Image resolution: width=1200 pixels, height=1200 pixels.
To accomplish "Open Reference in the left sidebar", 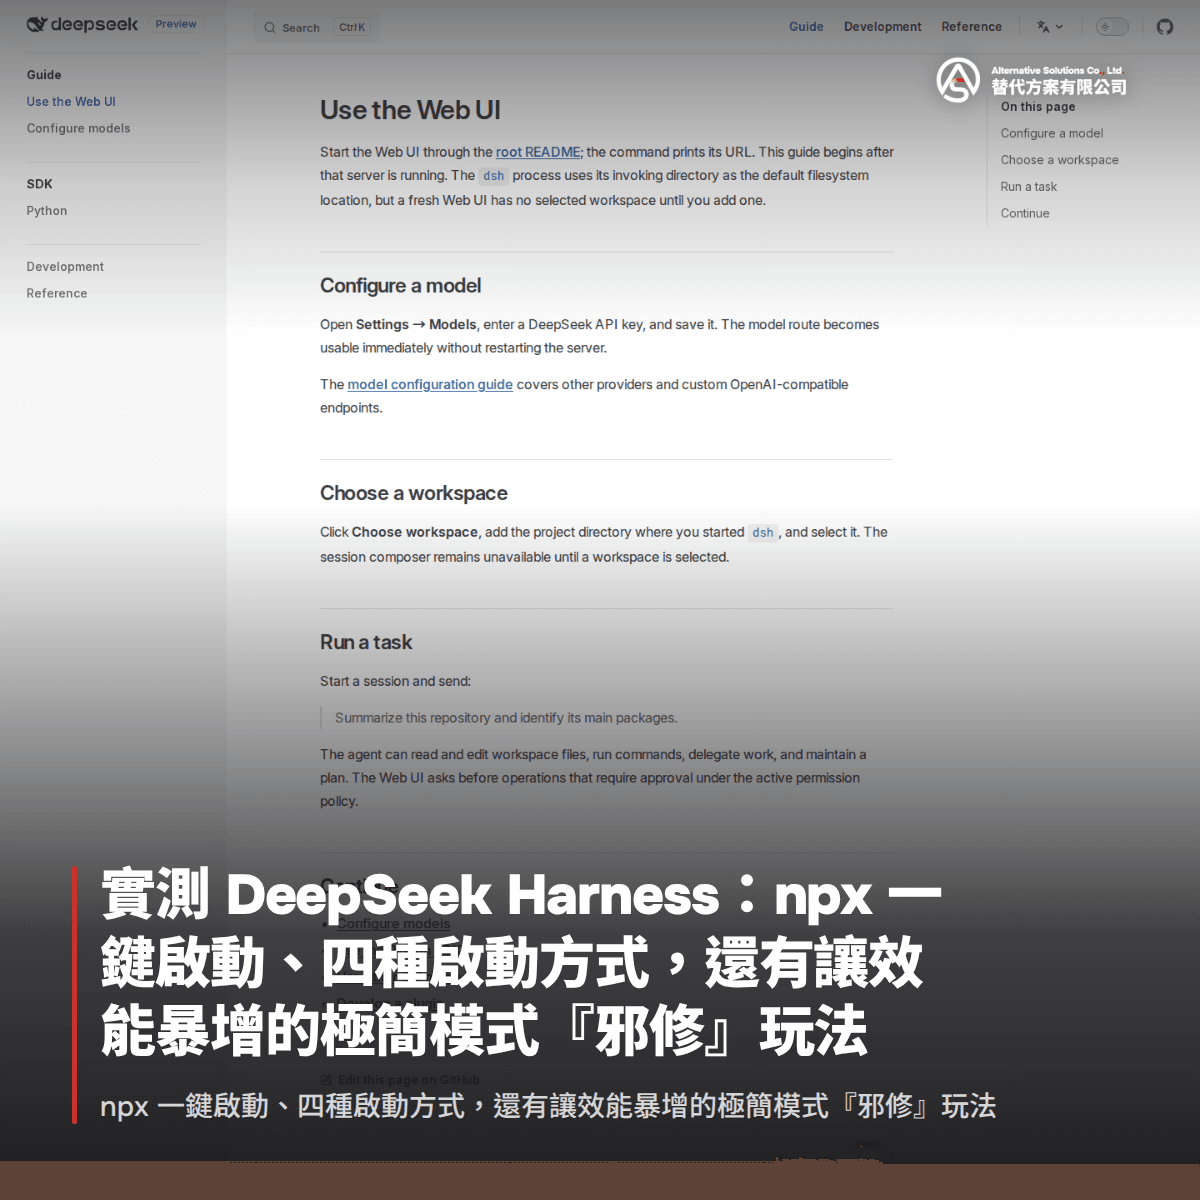I will pyautogui.click(x=57, y=294).
